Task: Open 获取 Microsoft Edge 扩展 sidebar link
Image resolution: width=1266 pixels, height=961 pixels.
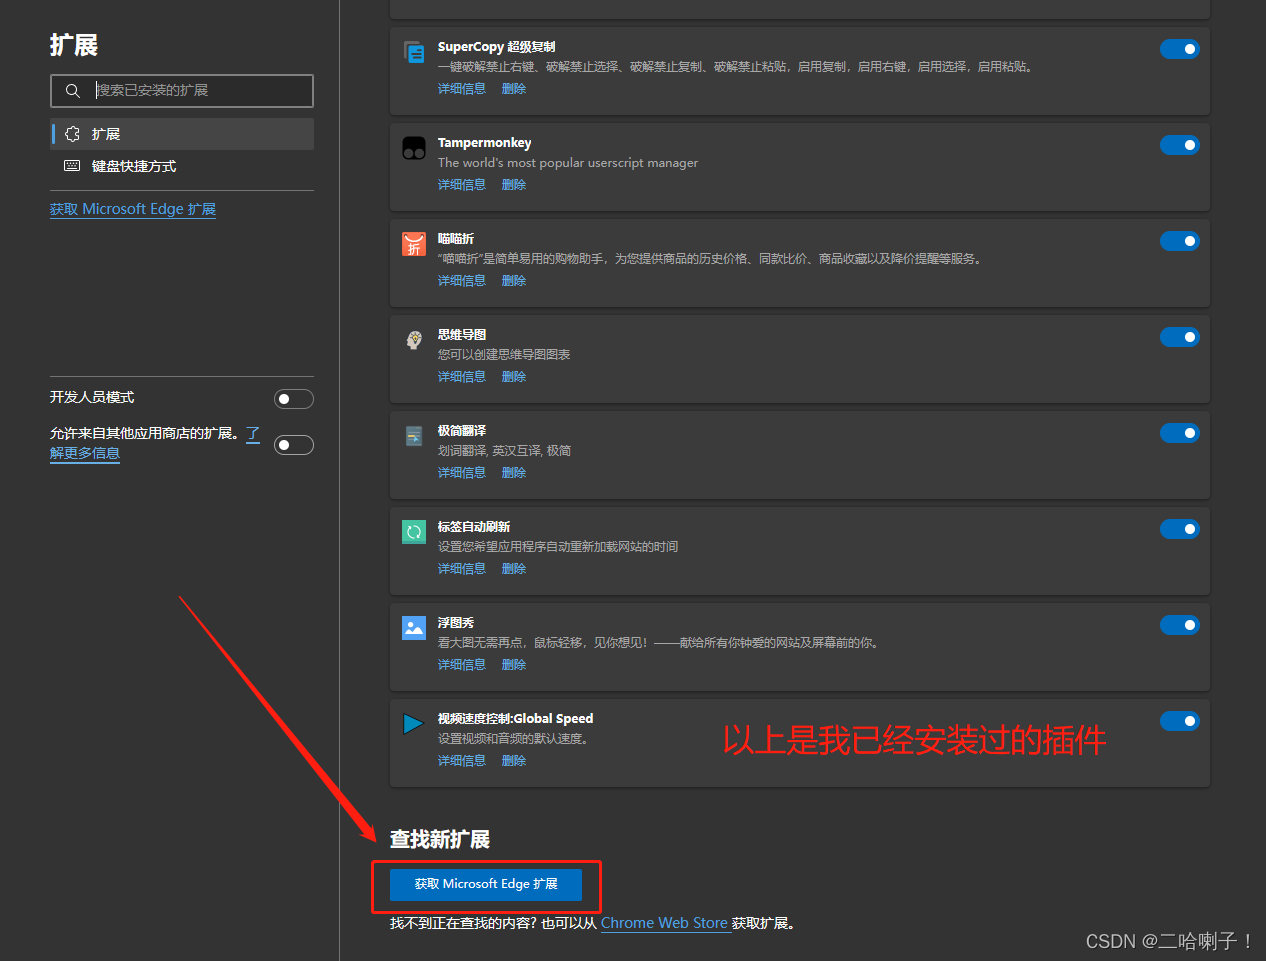Action: coord(133,209)
